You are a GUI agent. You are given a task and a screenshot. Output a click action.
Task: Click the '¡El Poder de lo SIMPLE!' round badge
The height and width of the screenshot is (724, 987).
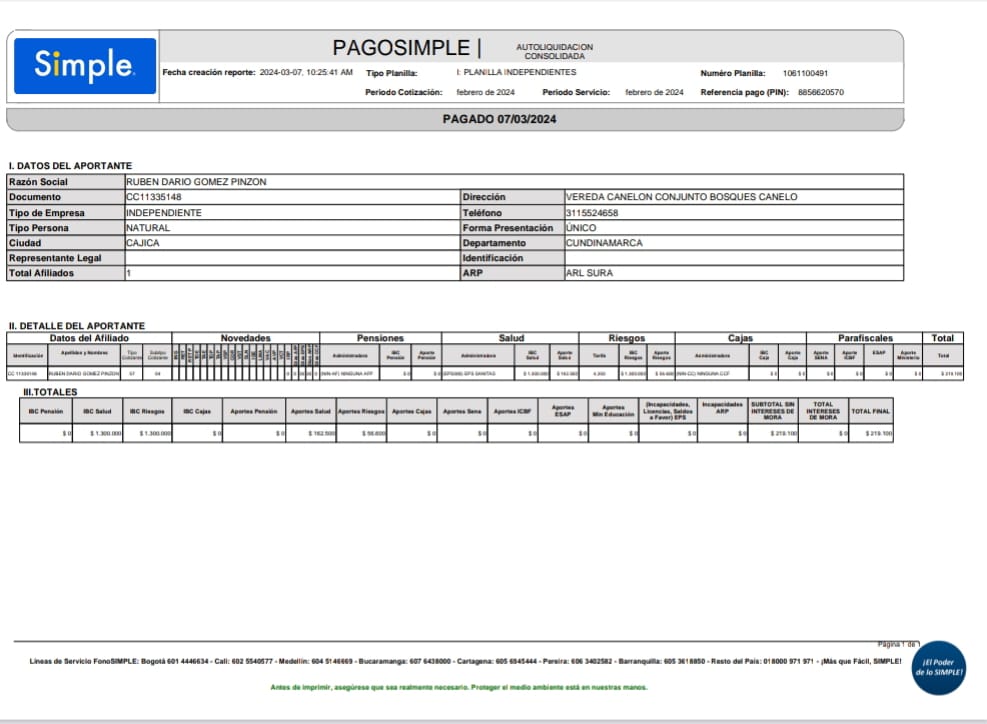(x=939, y=667)
